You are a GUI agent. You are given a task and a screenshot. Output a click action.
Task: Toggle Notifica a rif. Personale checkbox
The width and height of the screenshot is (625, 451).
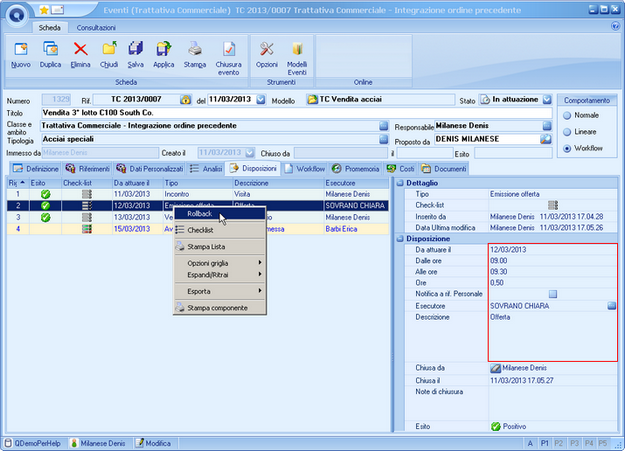pyautogui.click(x=553, y=294)
